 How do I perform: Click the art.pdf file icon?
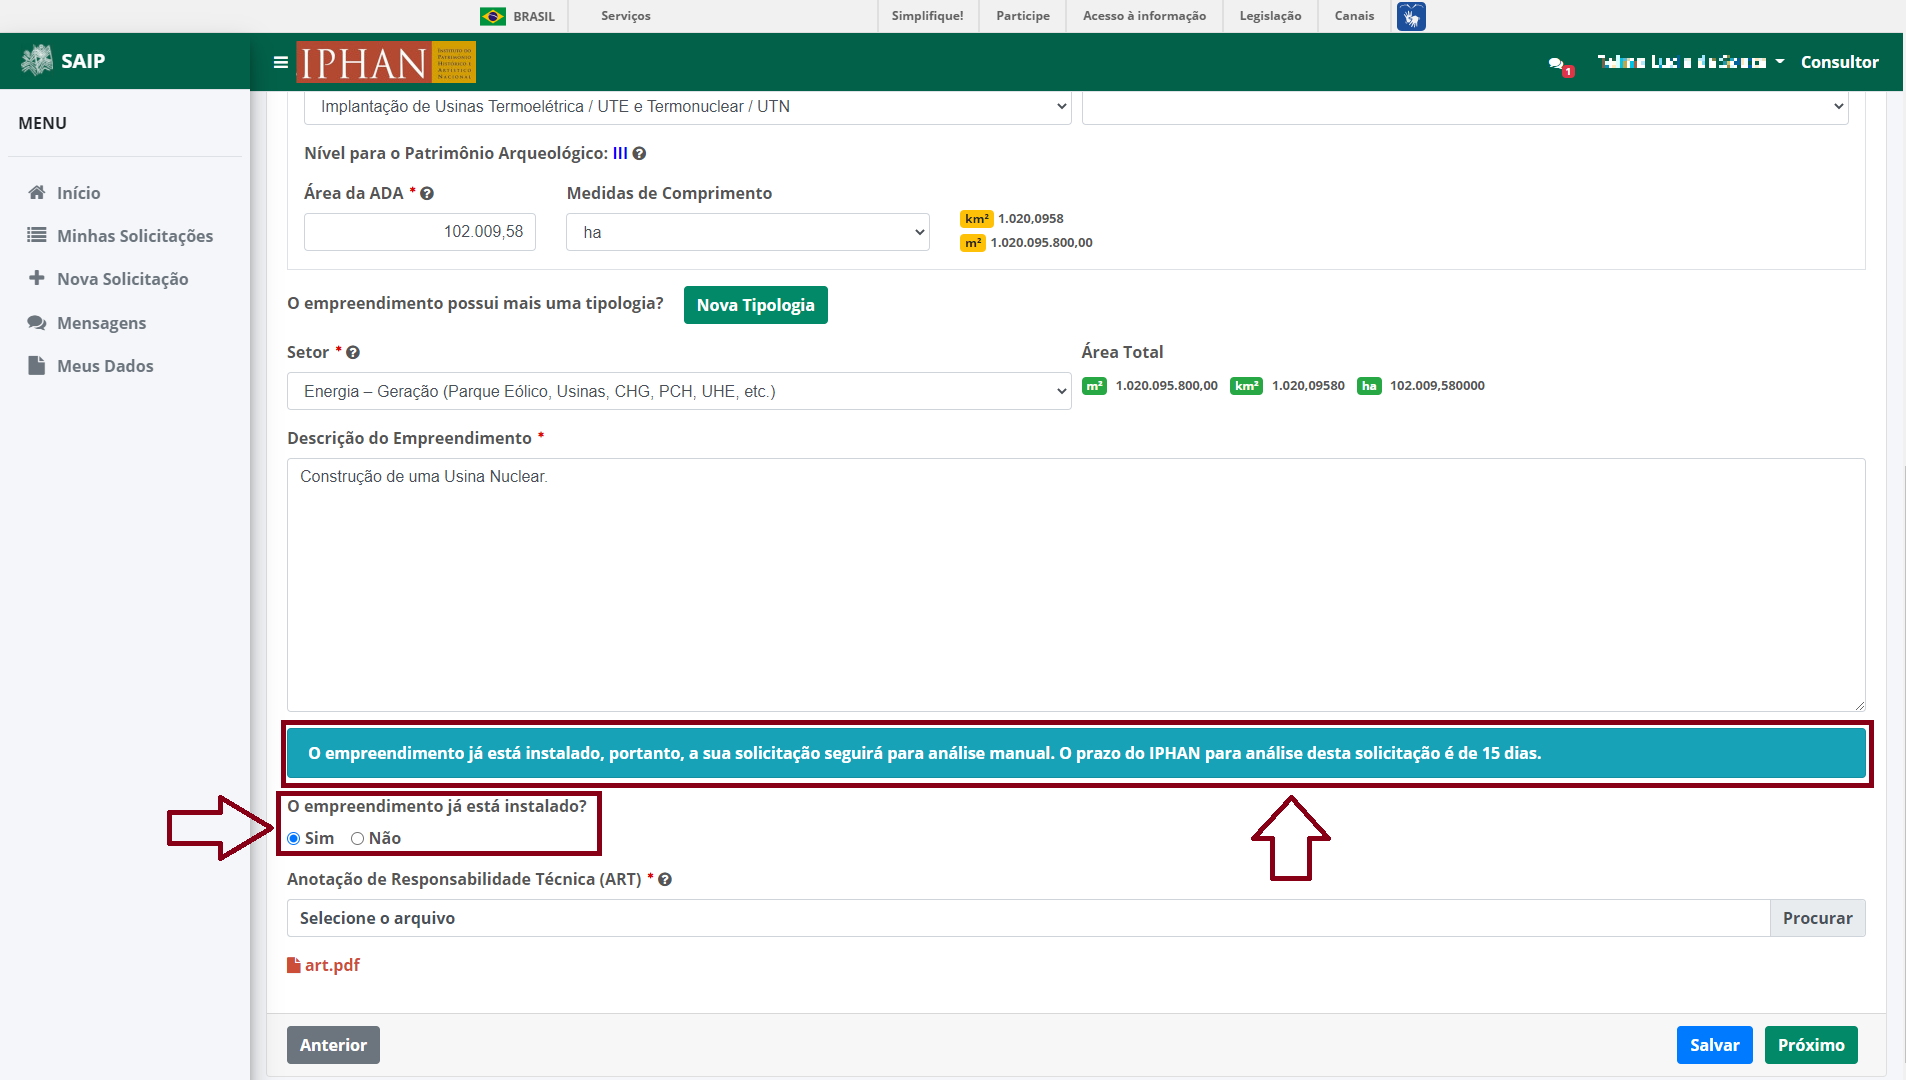point(294,965)
